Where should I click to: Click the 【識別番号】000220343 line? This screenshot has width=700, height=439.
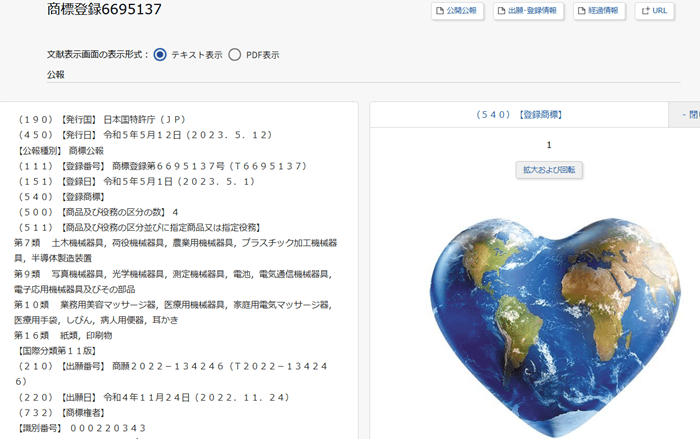pyautogui.click(x=82, y=428)
